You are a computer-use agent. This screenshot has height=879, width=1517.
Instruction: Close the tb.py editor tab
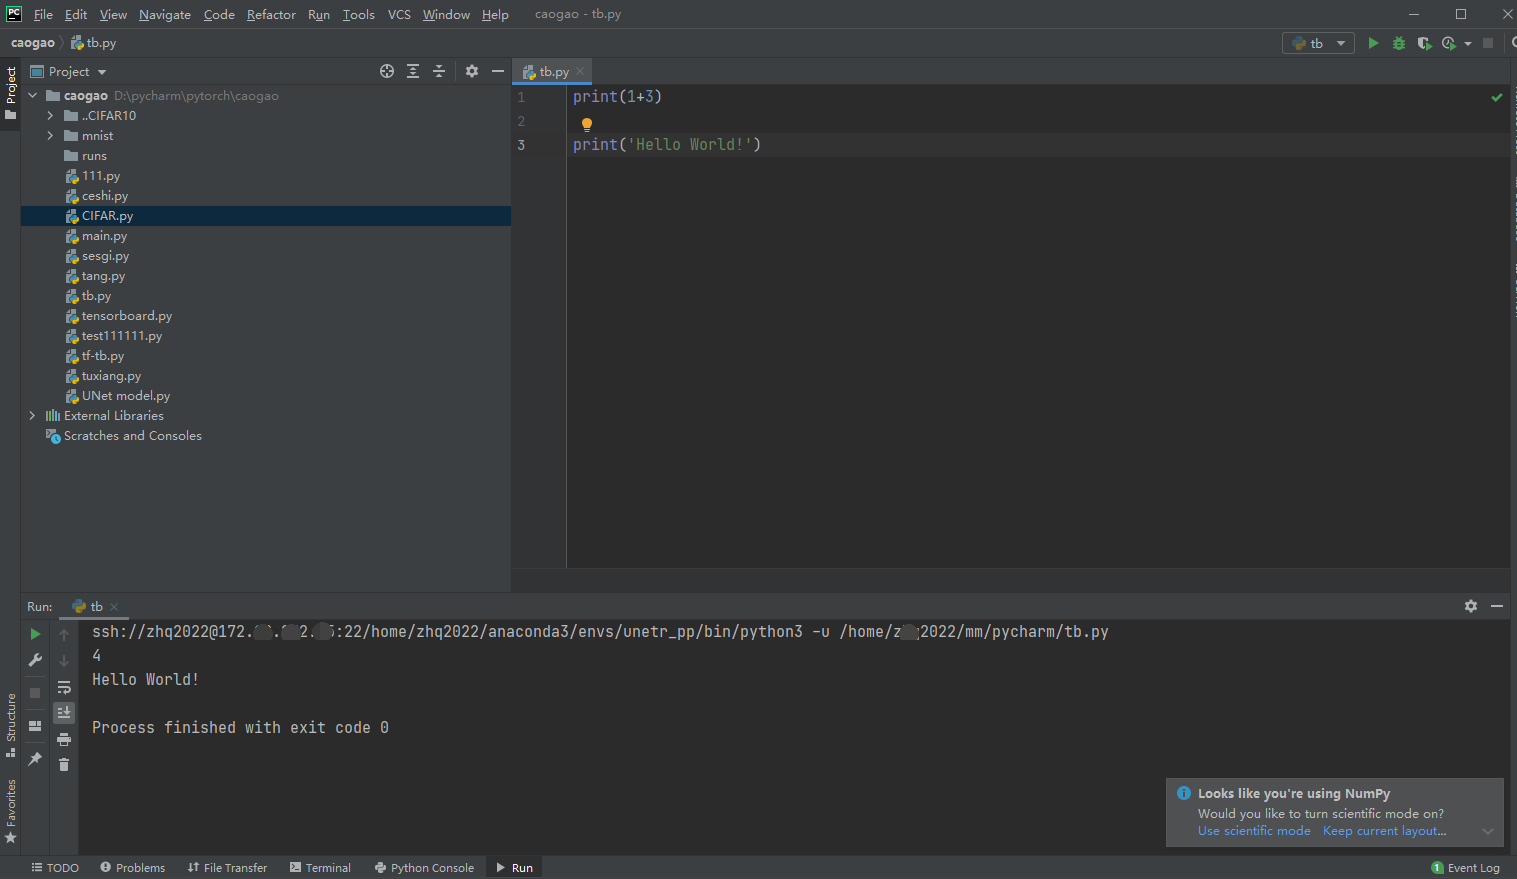(x=580, y=72)
